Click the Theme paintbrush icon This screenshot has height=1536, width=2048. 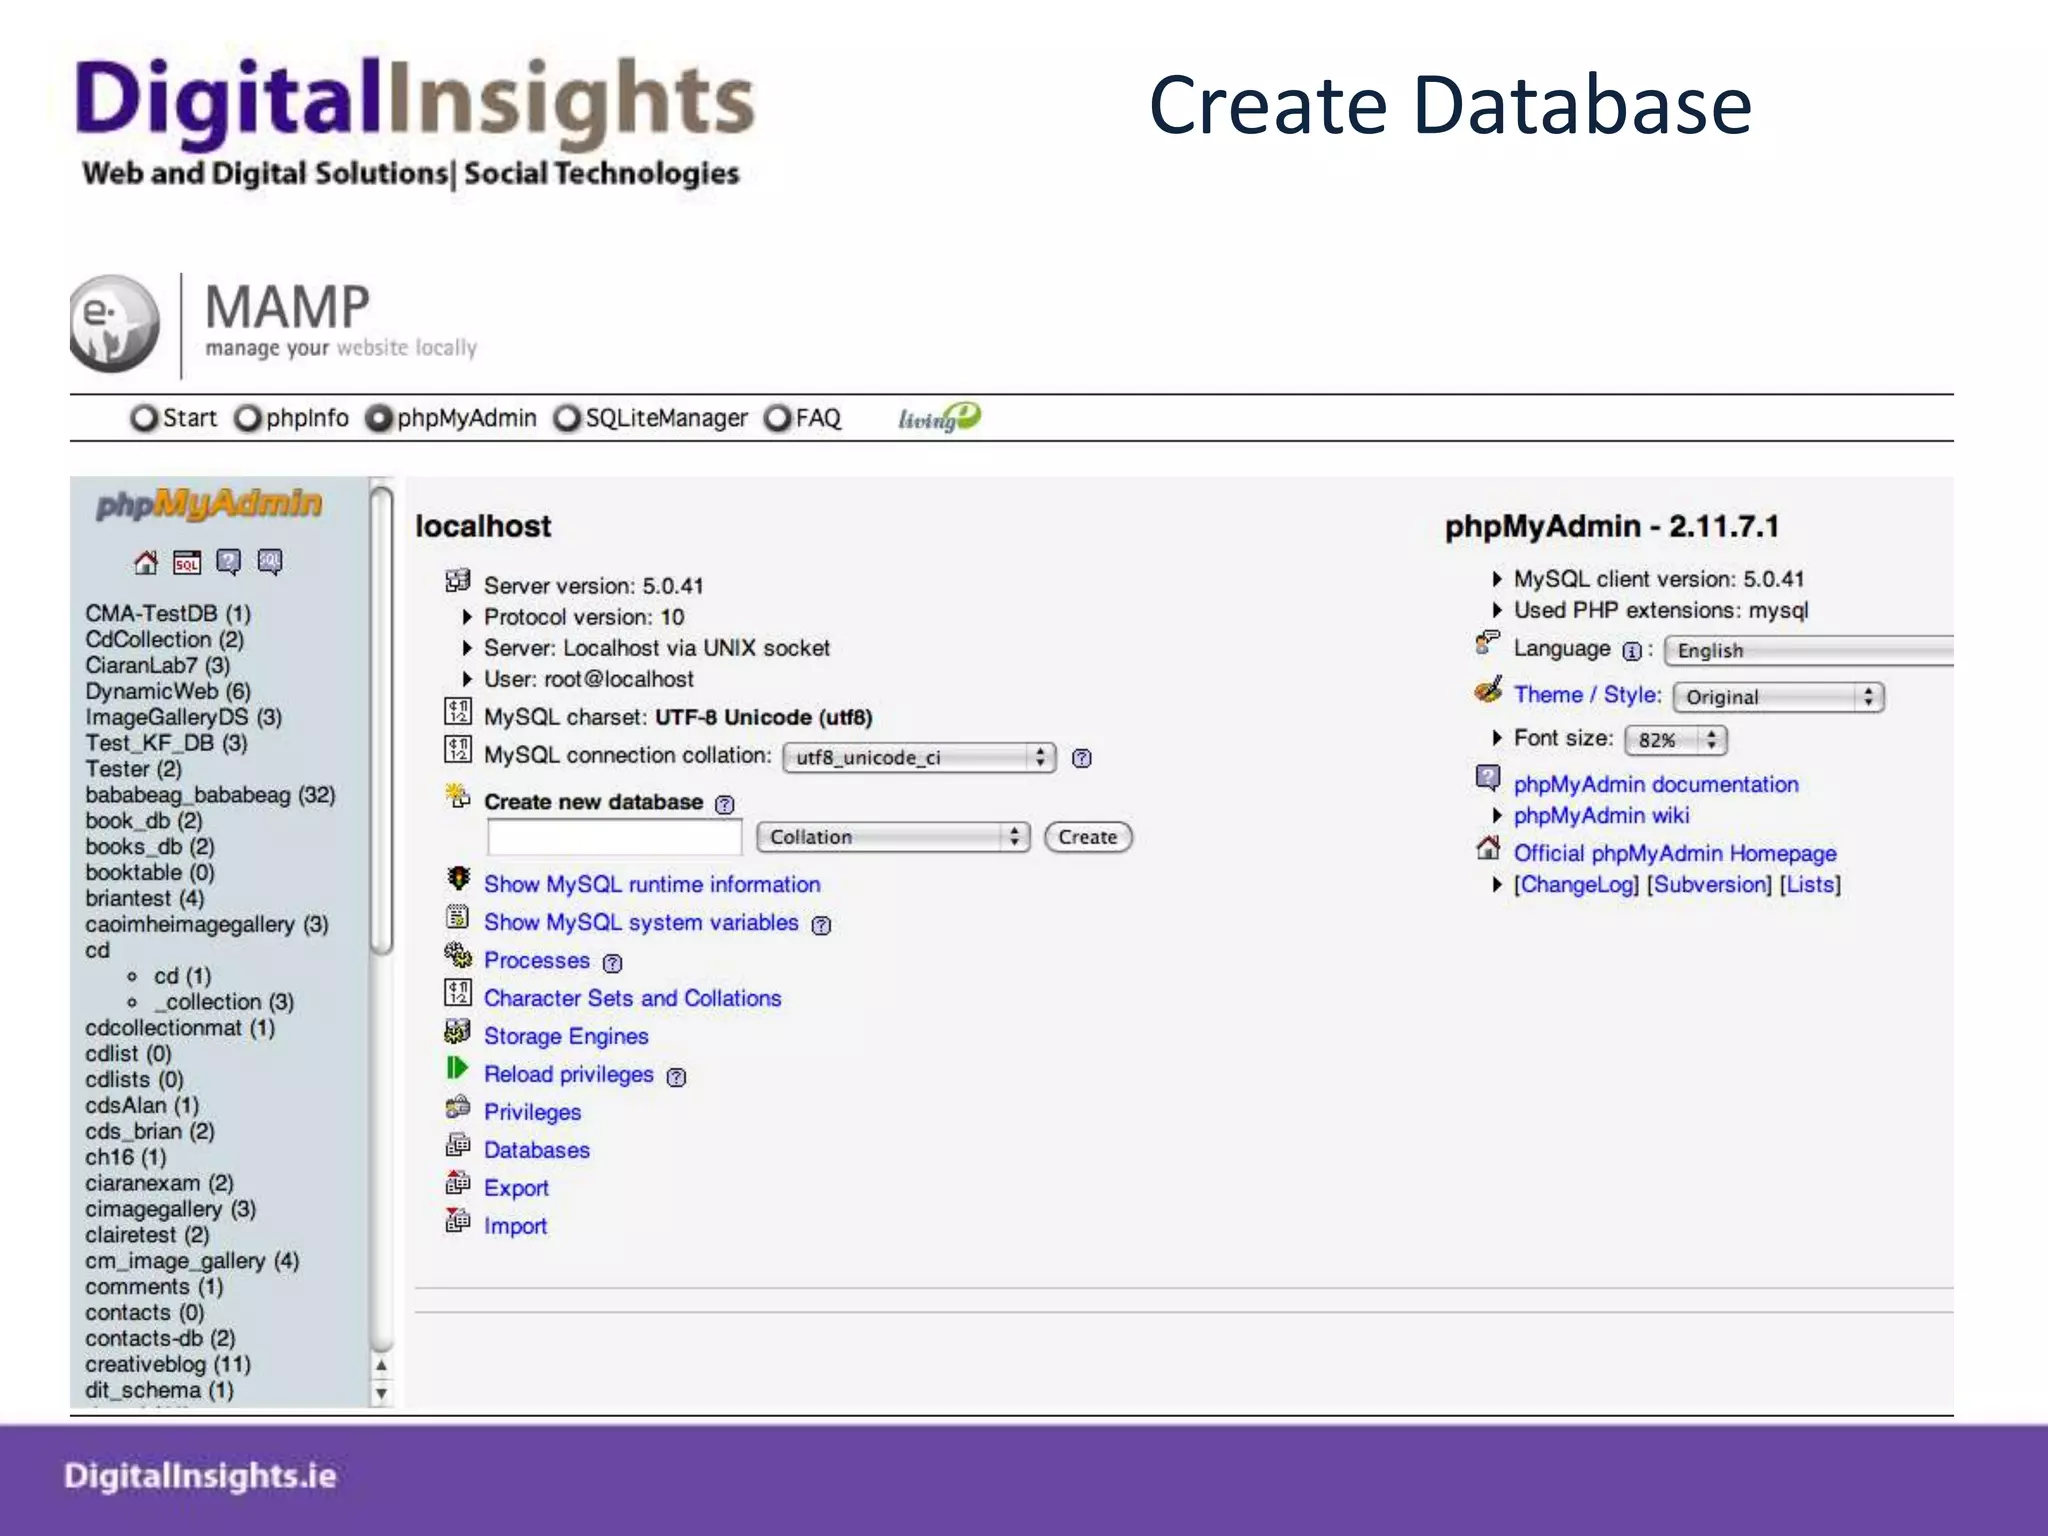pyautogui.click(x=1488, y=690)
